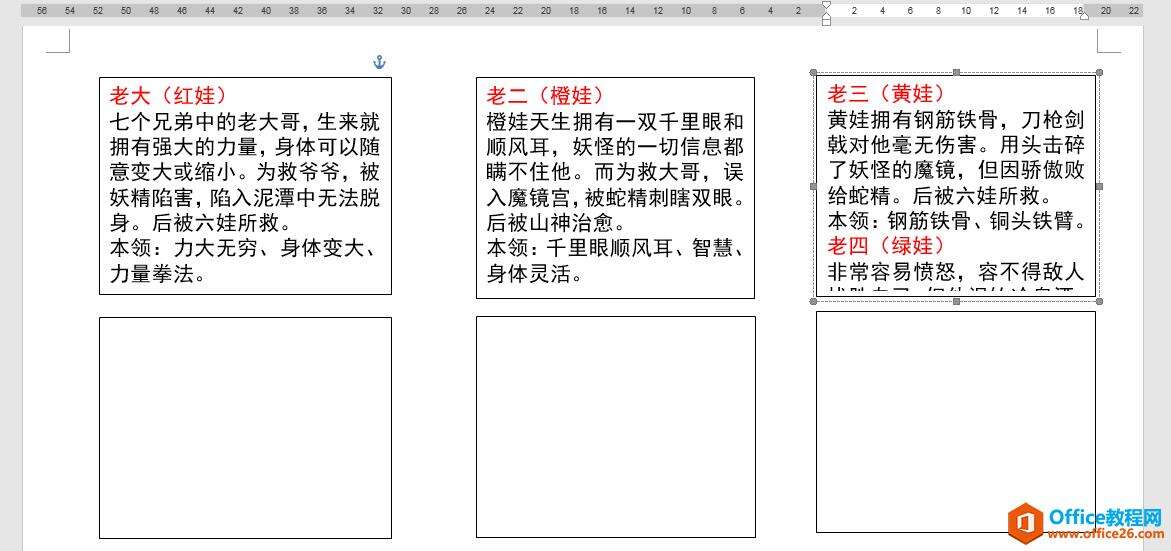Screen dimensions: 1171x551
Task: Place cursor in the 老大（红娃）heading
Action: coord(168,96)
